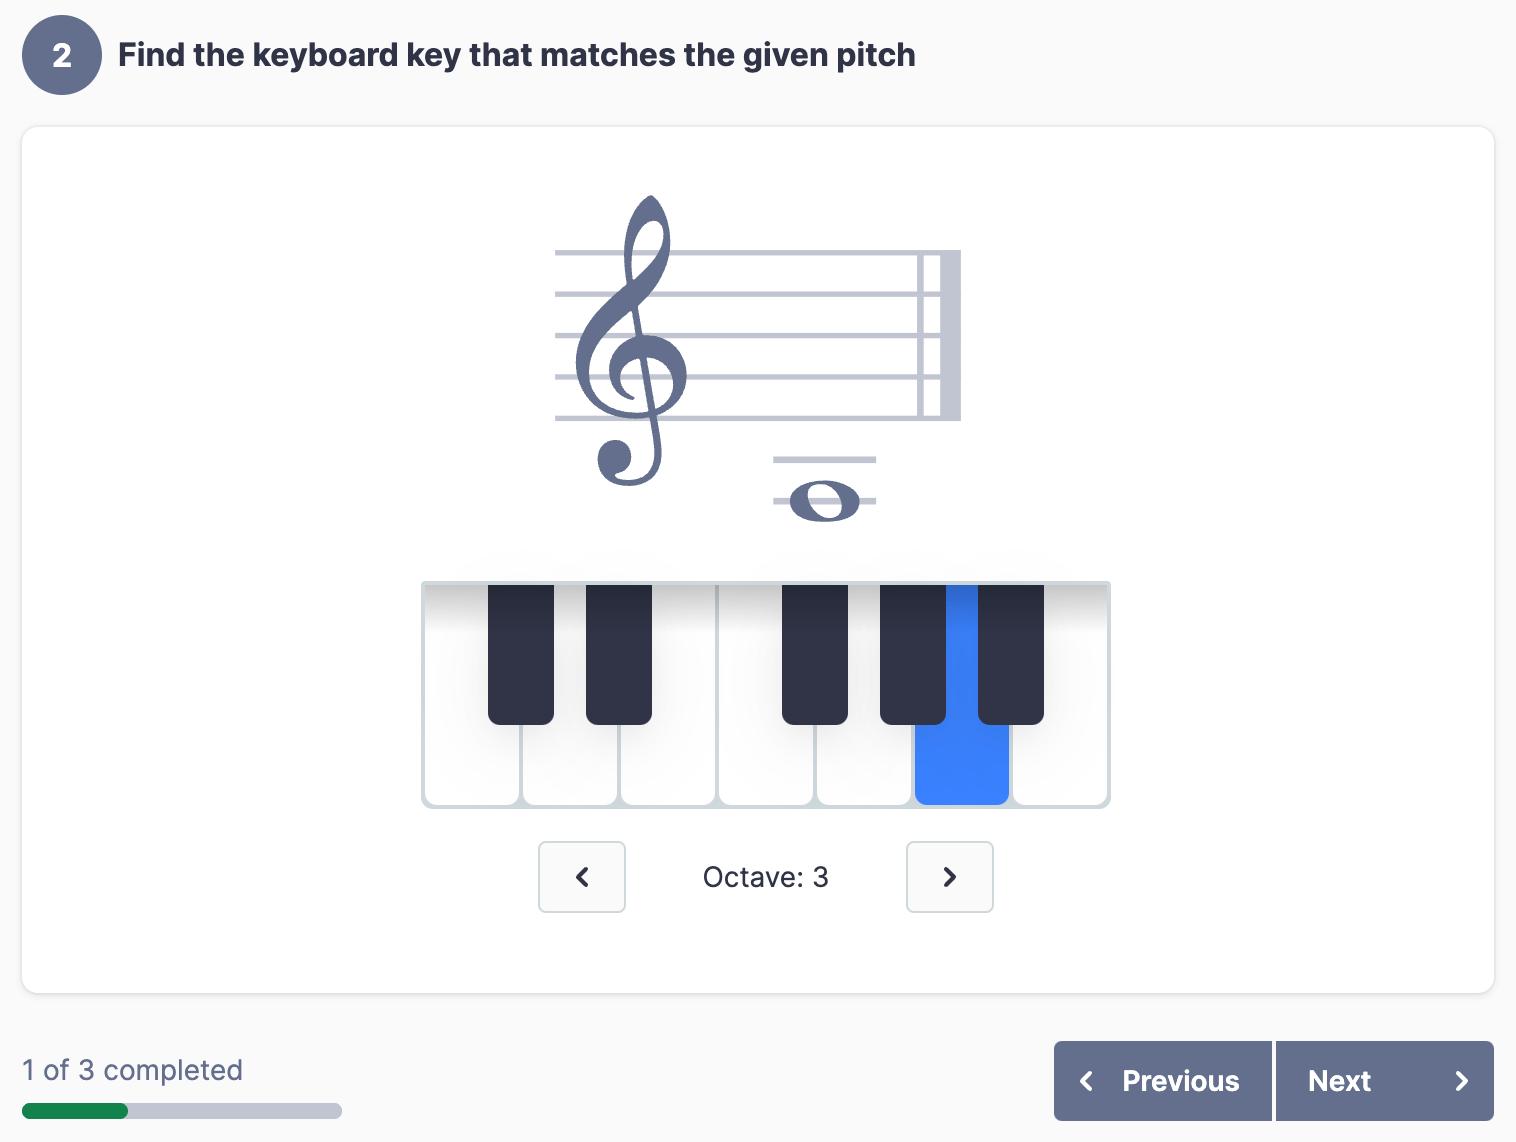Click the step number 2 badge
Viewport: 1516px width, 1142px height.
[61, 55]
